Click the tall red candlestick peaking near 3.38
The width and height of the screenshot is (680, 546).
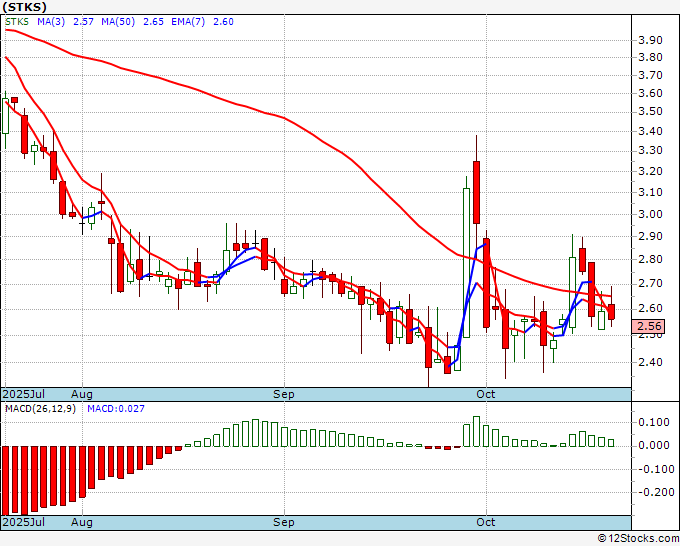[x=476, y=192]
